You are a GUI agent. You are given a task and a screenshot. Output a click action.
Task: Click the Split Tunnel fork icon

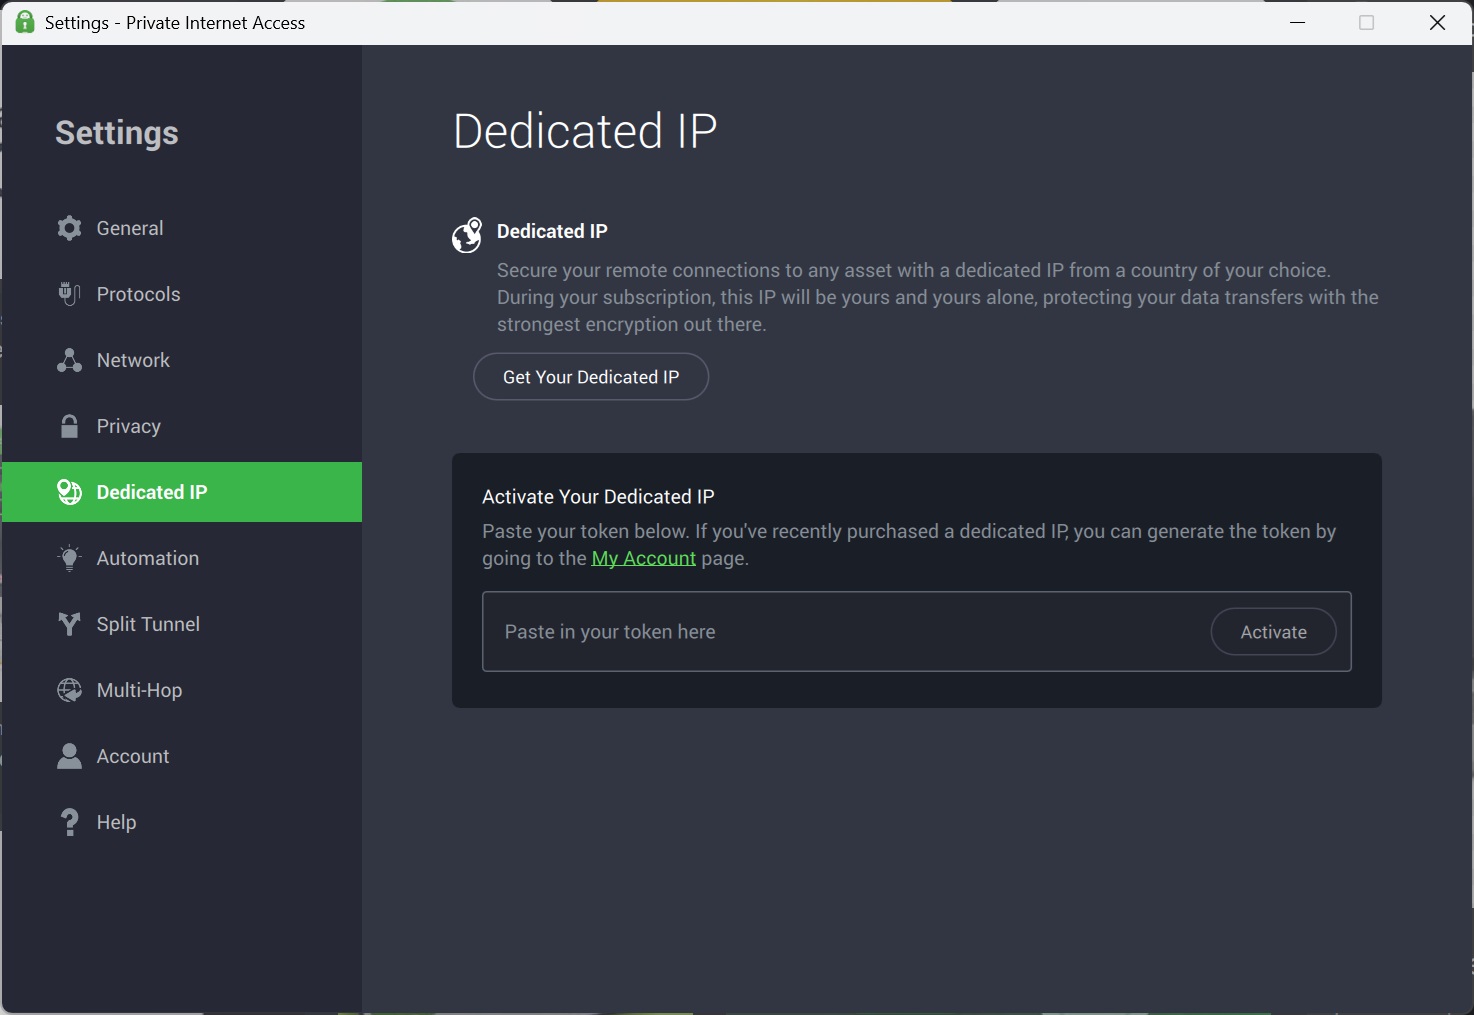(69, 624)
